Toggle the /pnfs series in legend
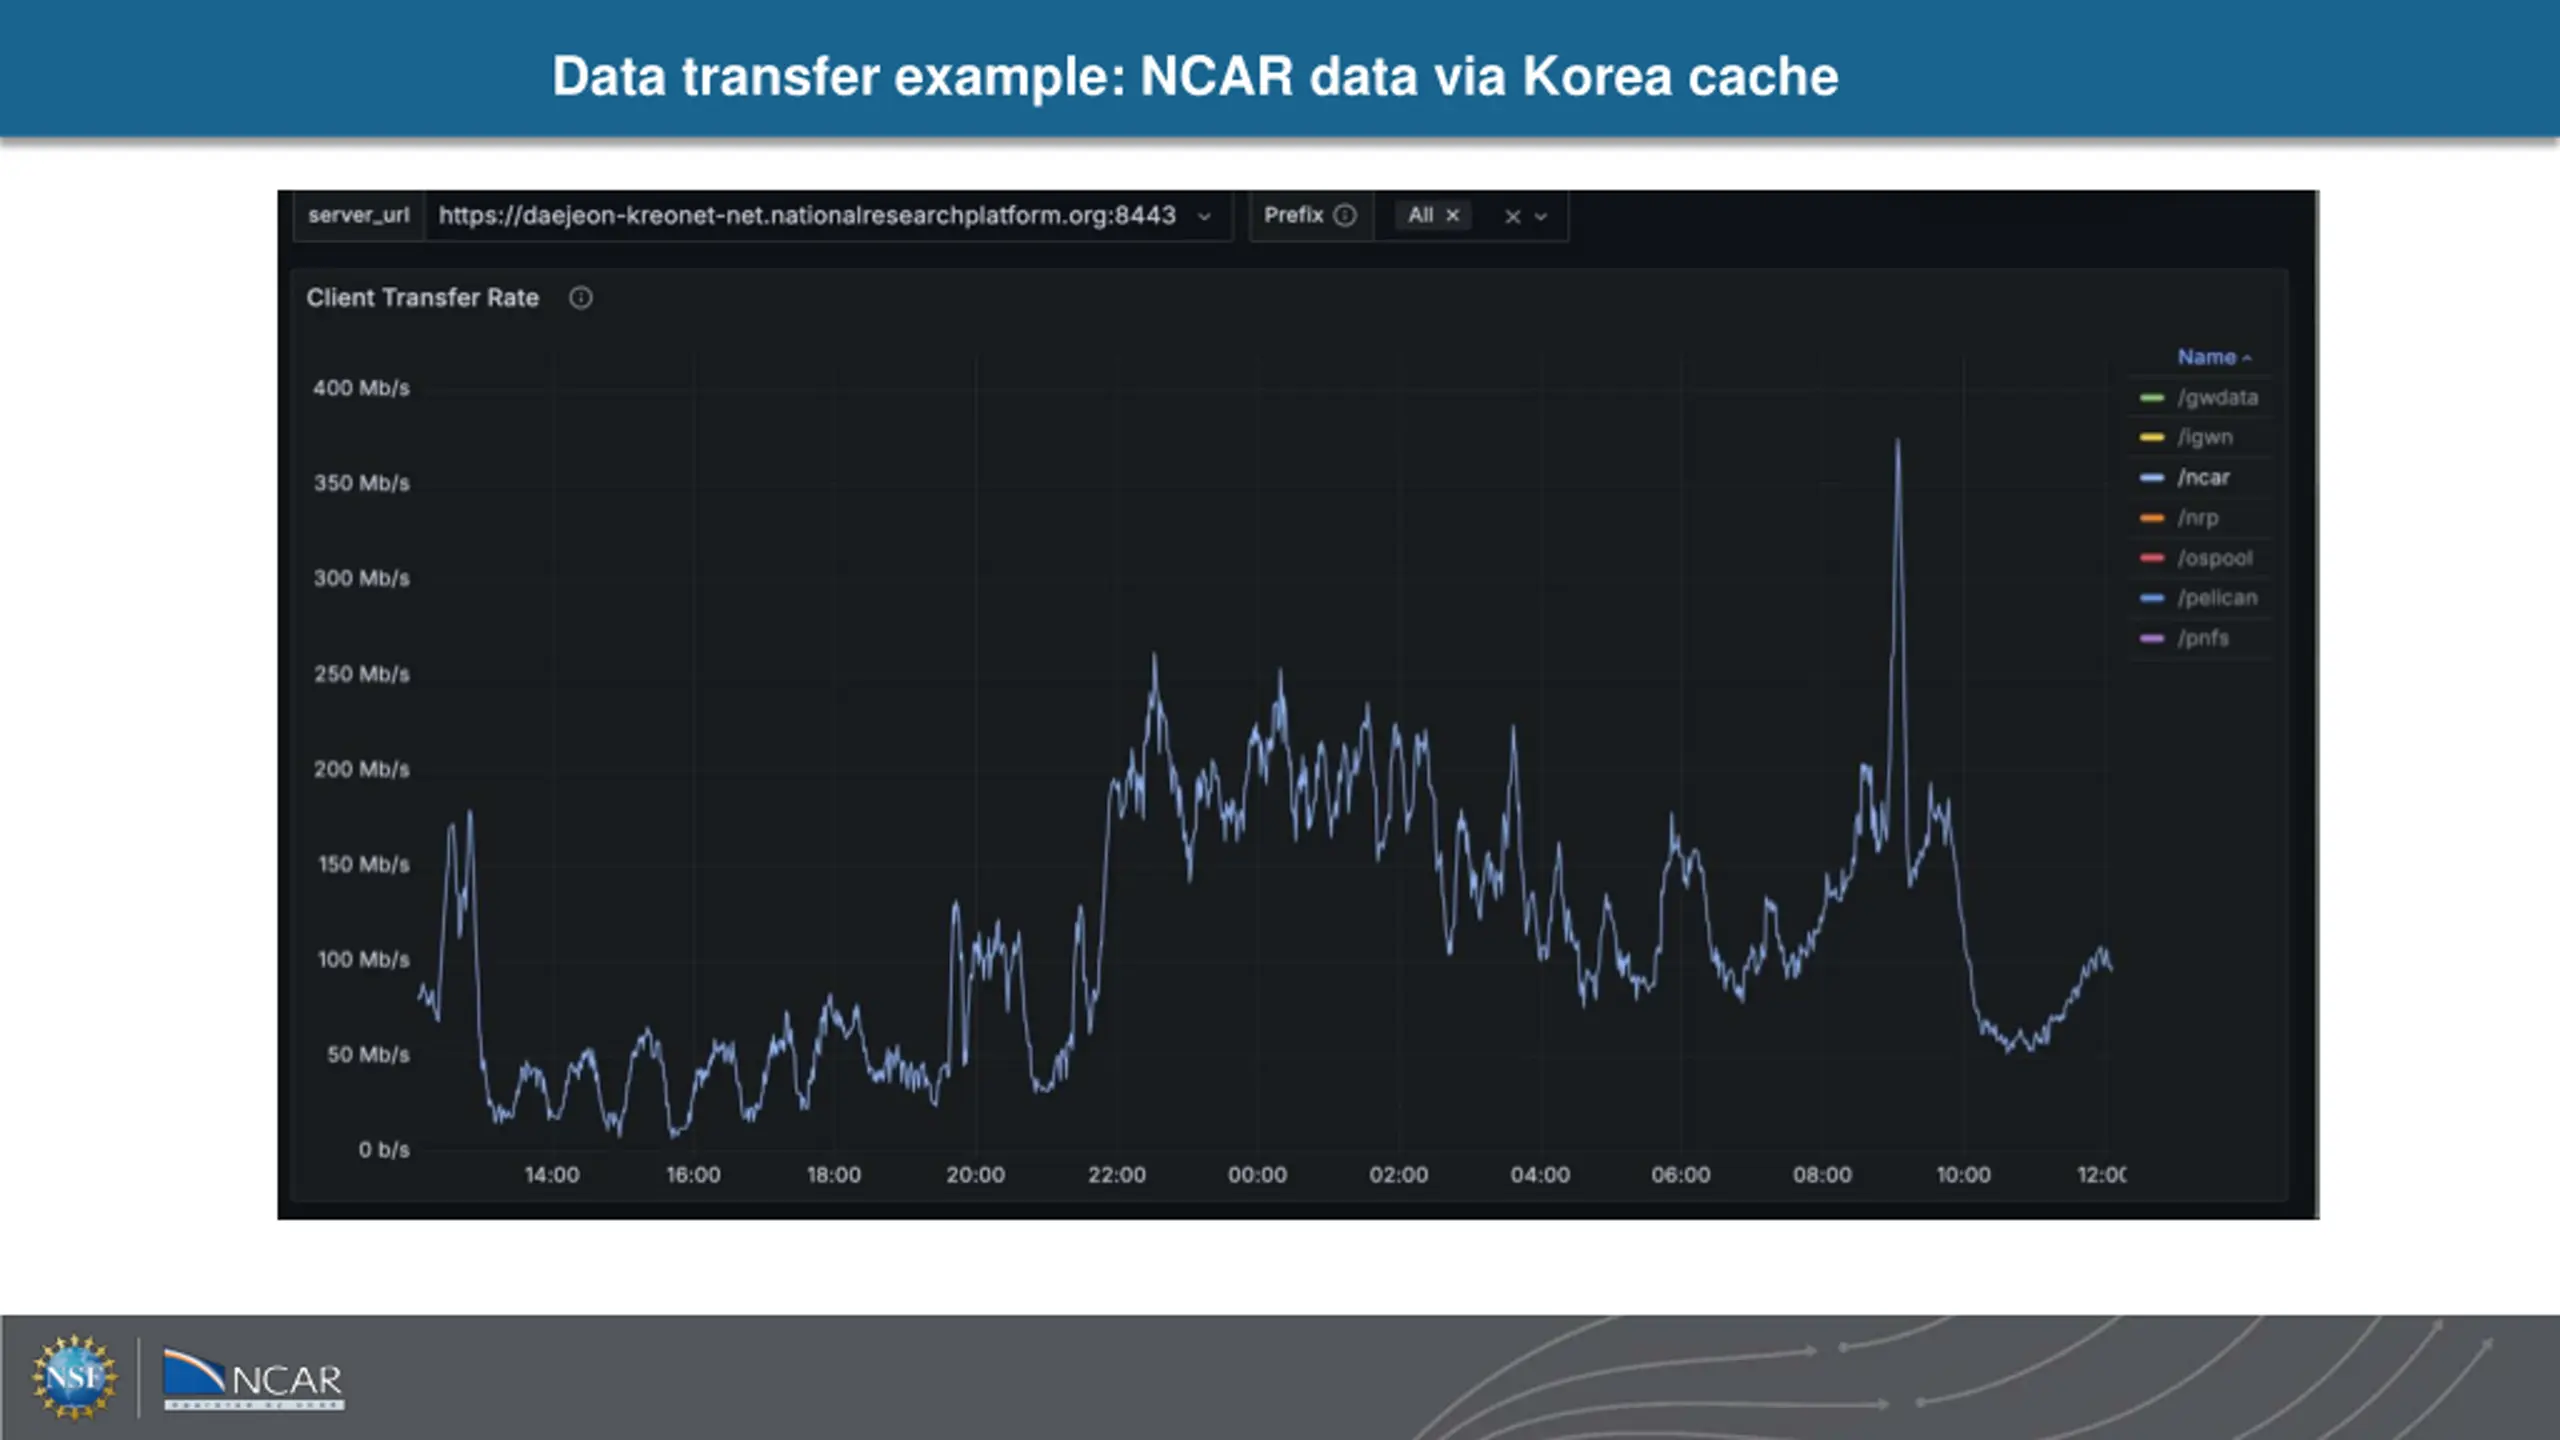2560x1440 pixels. (2203, 638)
